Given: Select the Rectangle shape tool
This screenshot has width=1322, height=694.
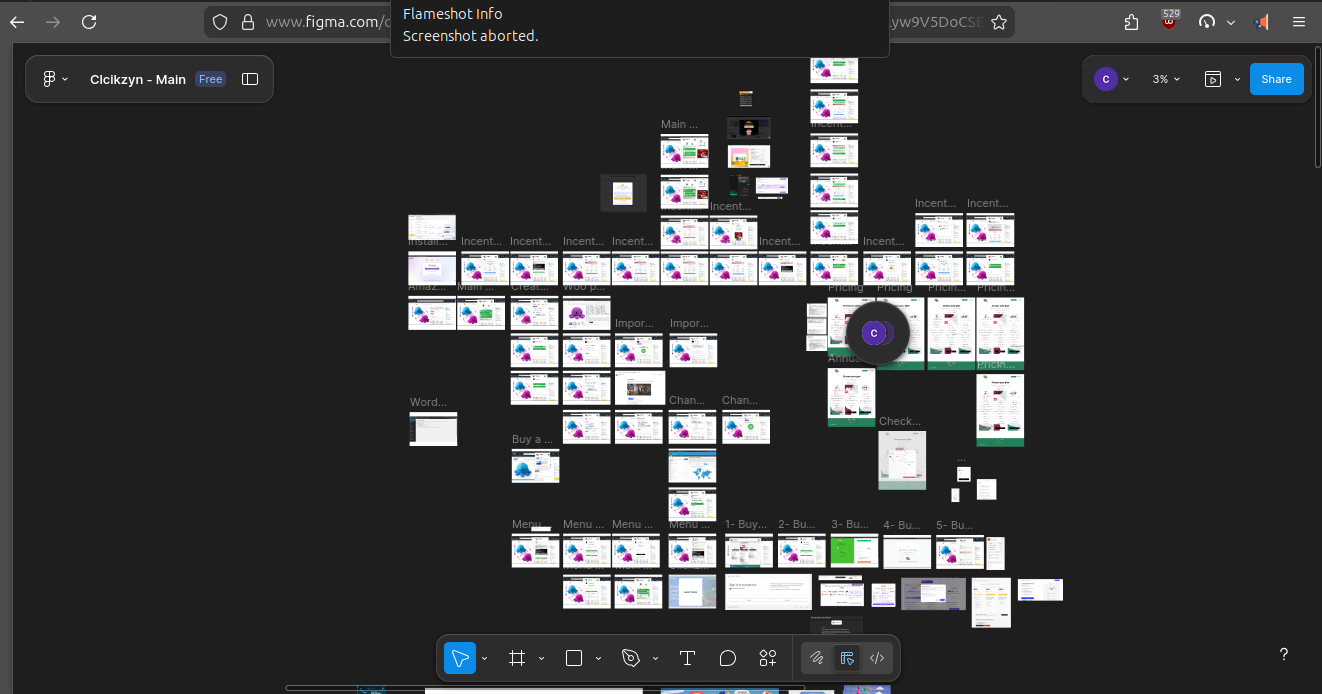Looking at the screenshot, I should pyautogui.click(x=574, y=658).
